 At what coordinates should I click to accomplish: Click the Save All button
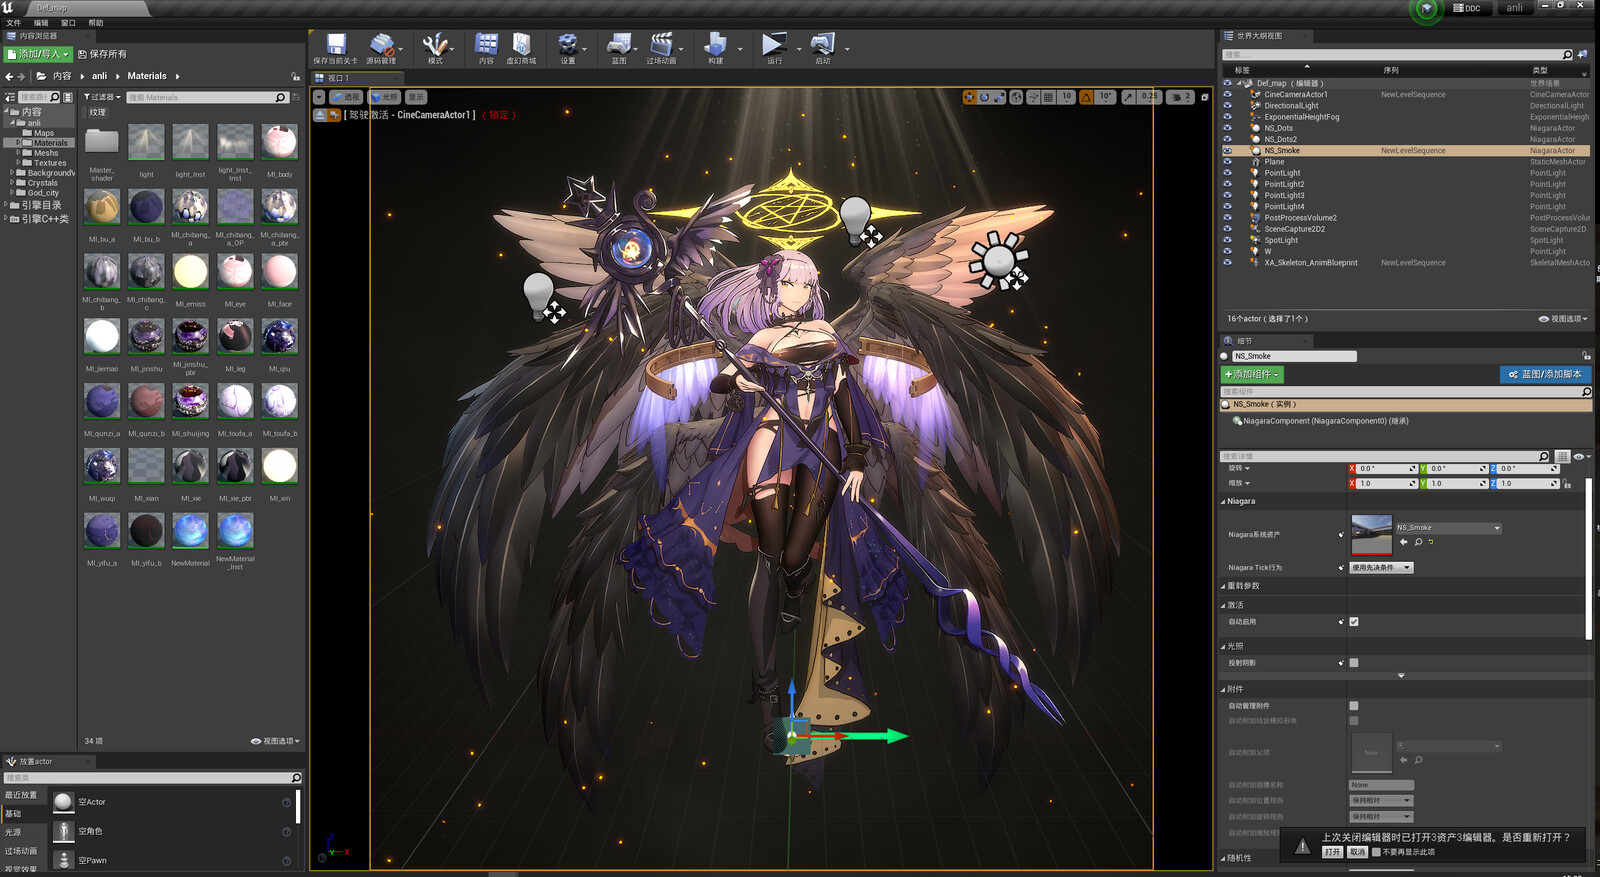coord(102,54)
